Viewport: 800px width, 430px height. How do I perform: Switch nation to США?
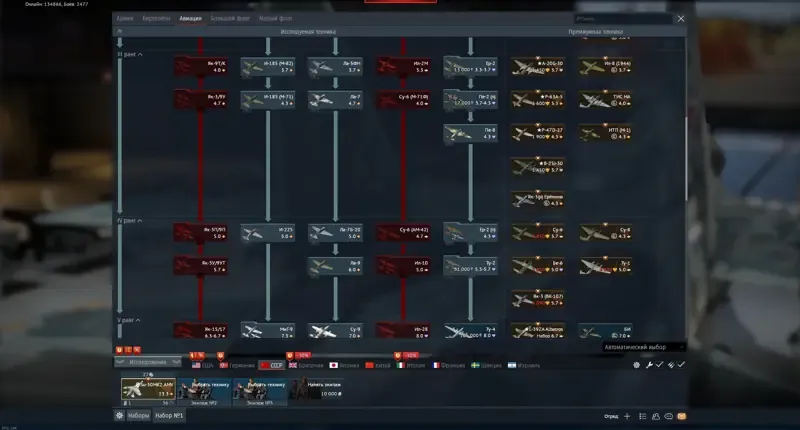203,365
